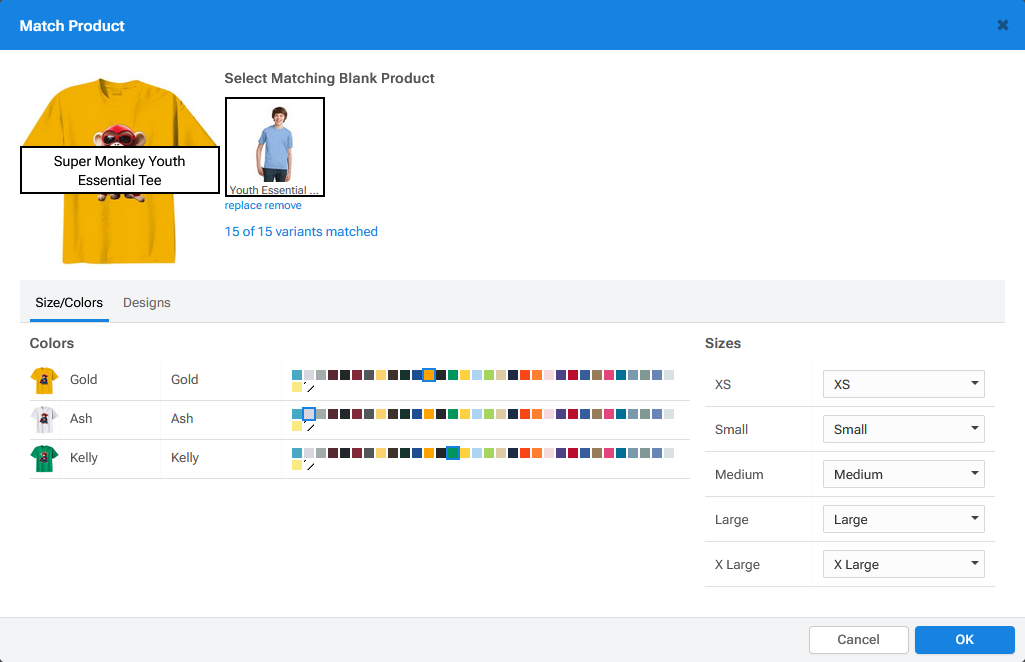The width and height of the screenshot is (1025, 662).
Task: Pick dark green swatch in Ash row
Action: [x=405, y=414]
